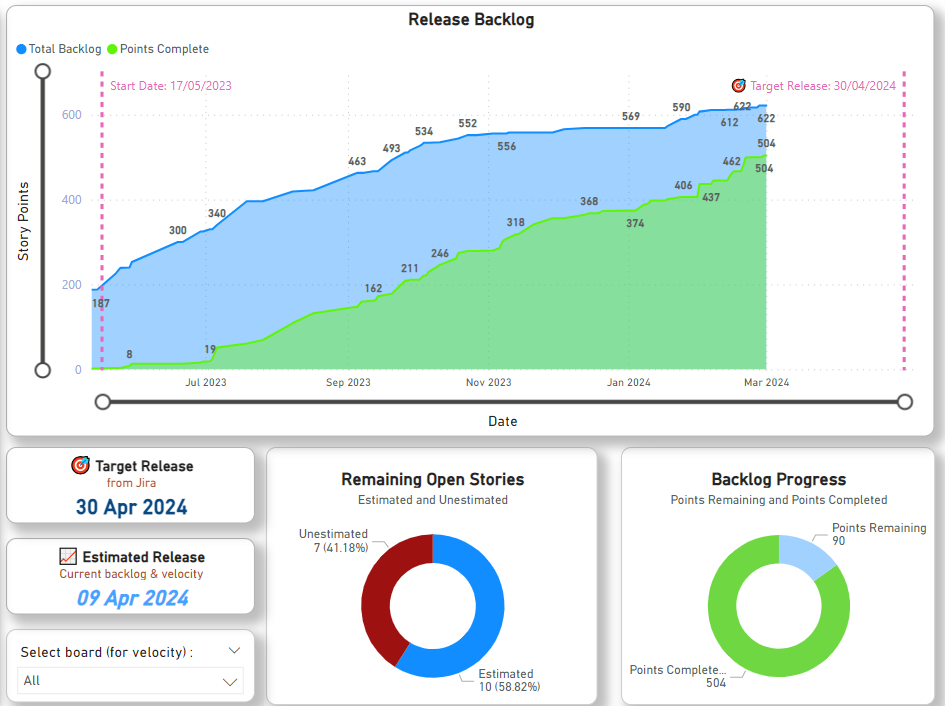945x706 pixels.
Task: Click the Nov 2023 axis label
Action: [x=489, y=382]
